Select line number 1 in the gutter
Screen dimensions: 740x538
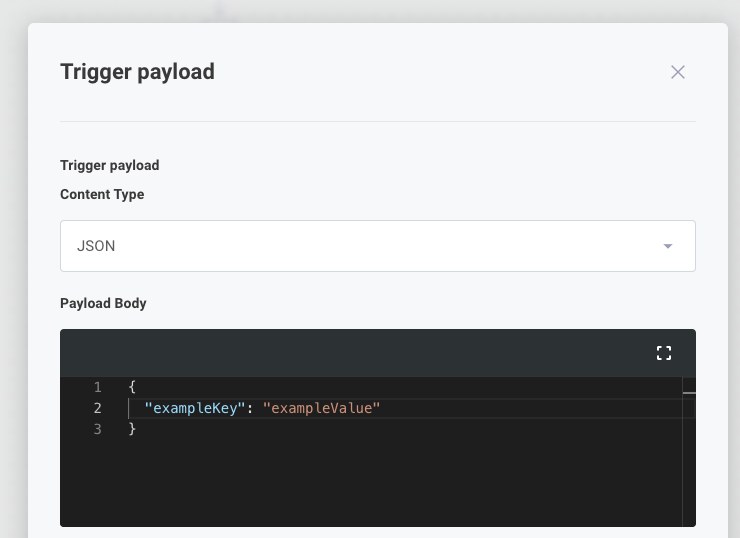[x=97, y=387]
